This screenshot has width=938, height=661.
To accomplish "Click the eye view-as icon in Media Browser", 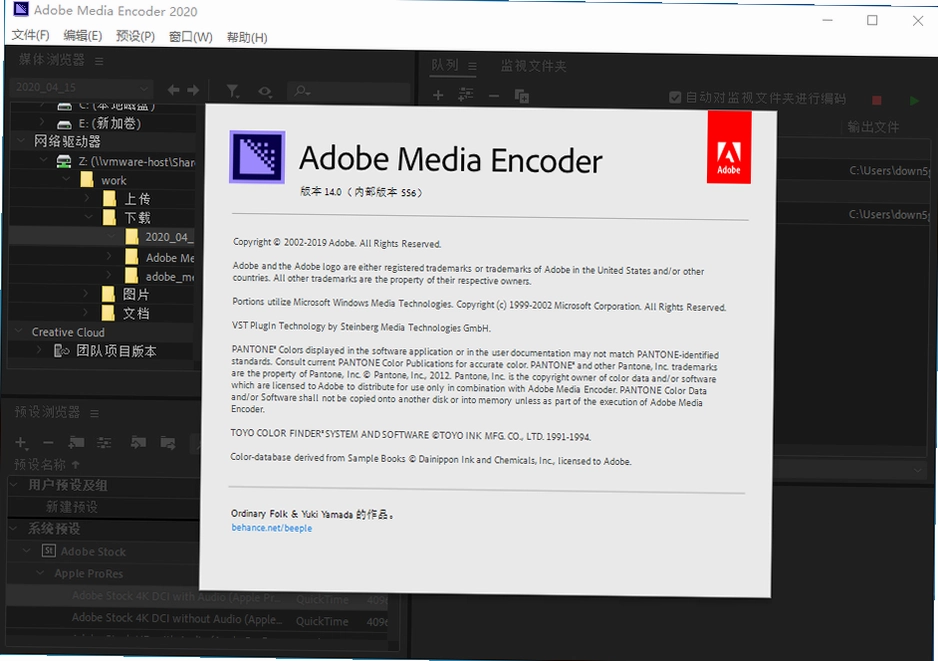I will point(265,92).
